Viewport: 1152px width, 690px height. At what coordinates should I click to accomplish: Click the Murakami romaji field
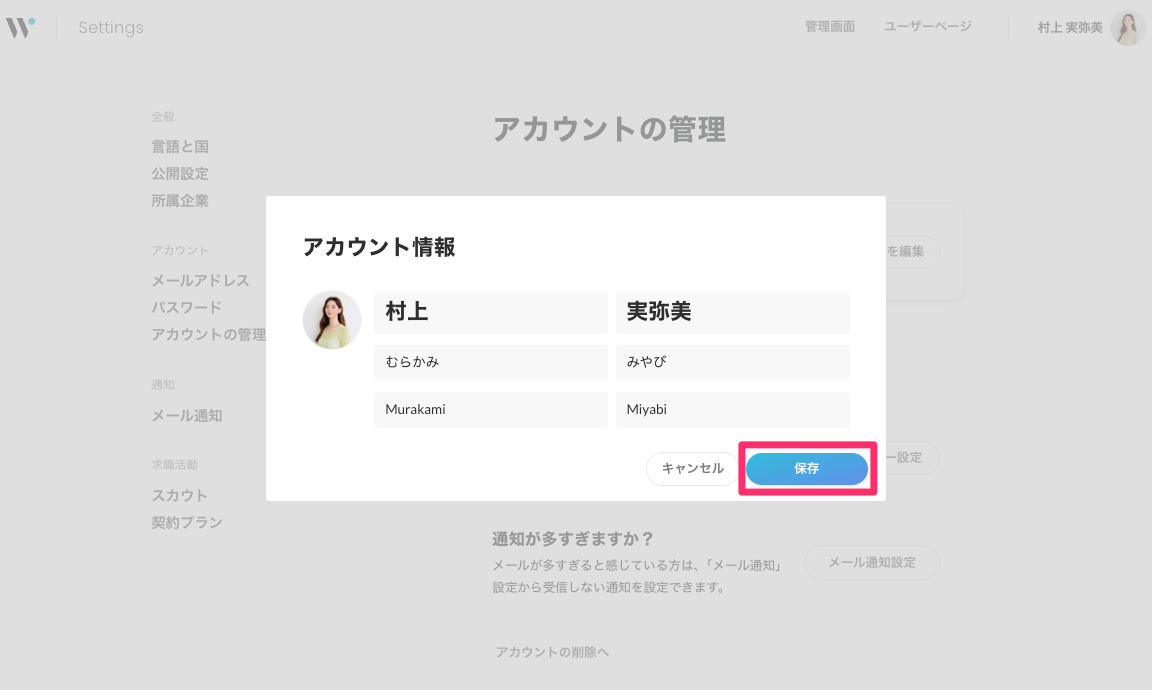click(x=490, y=409)
